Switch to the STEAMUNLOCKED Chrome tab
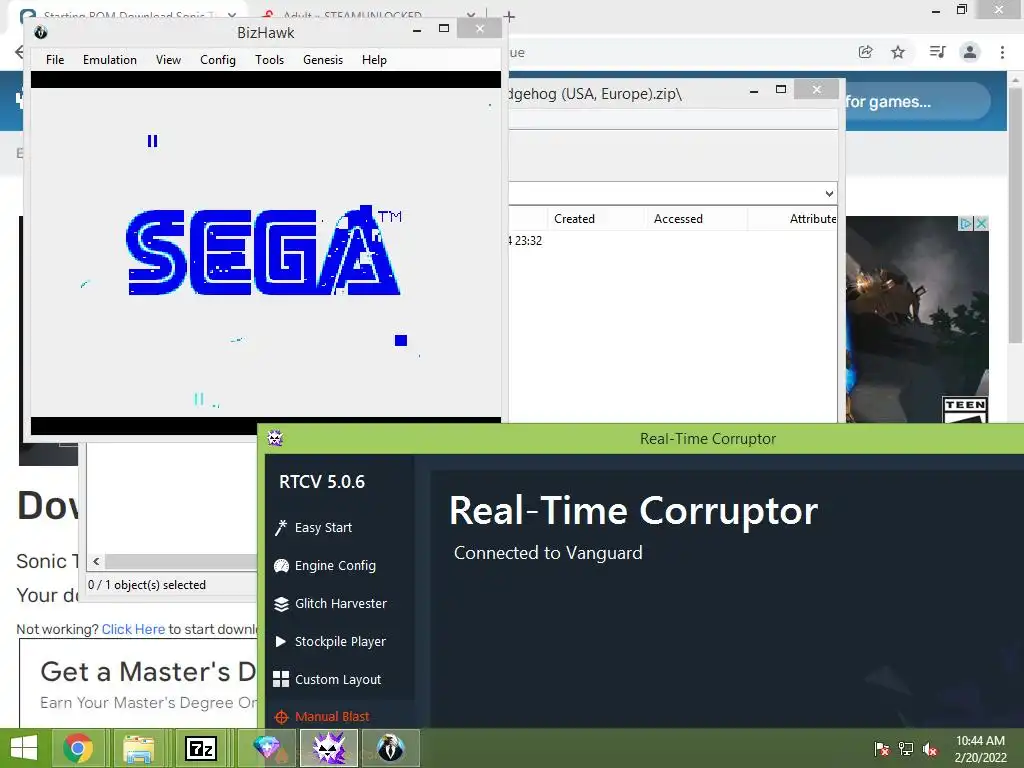This screenshot has height=768, width=1024. pos(353,14)
